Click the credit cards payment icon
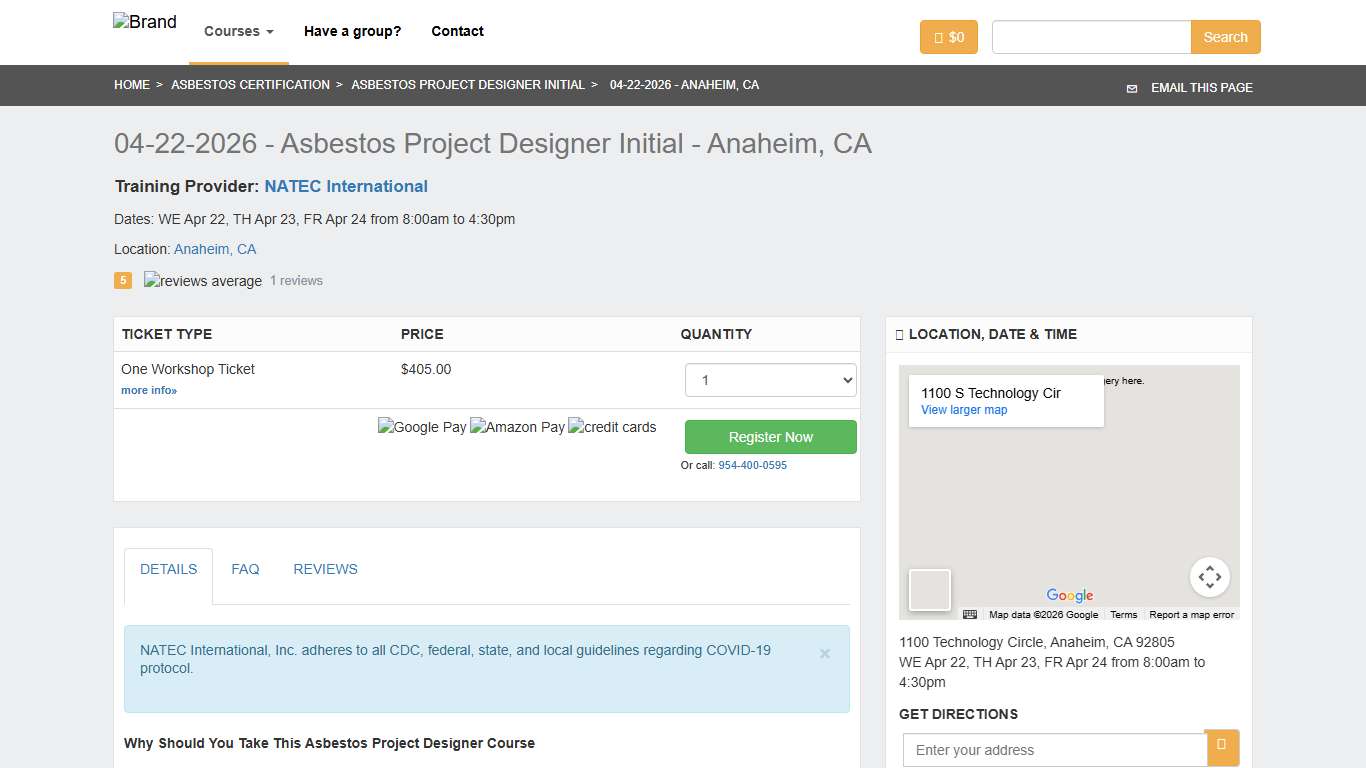Image resolution: width=1366 pixels, height=768 pixels. (x=611, y=427)
